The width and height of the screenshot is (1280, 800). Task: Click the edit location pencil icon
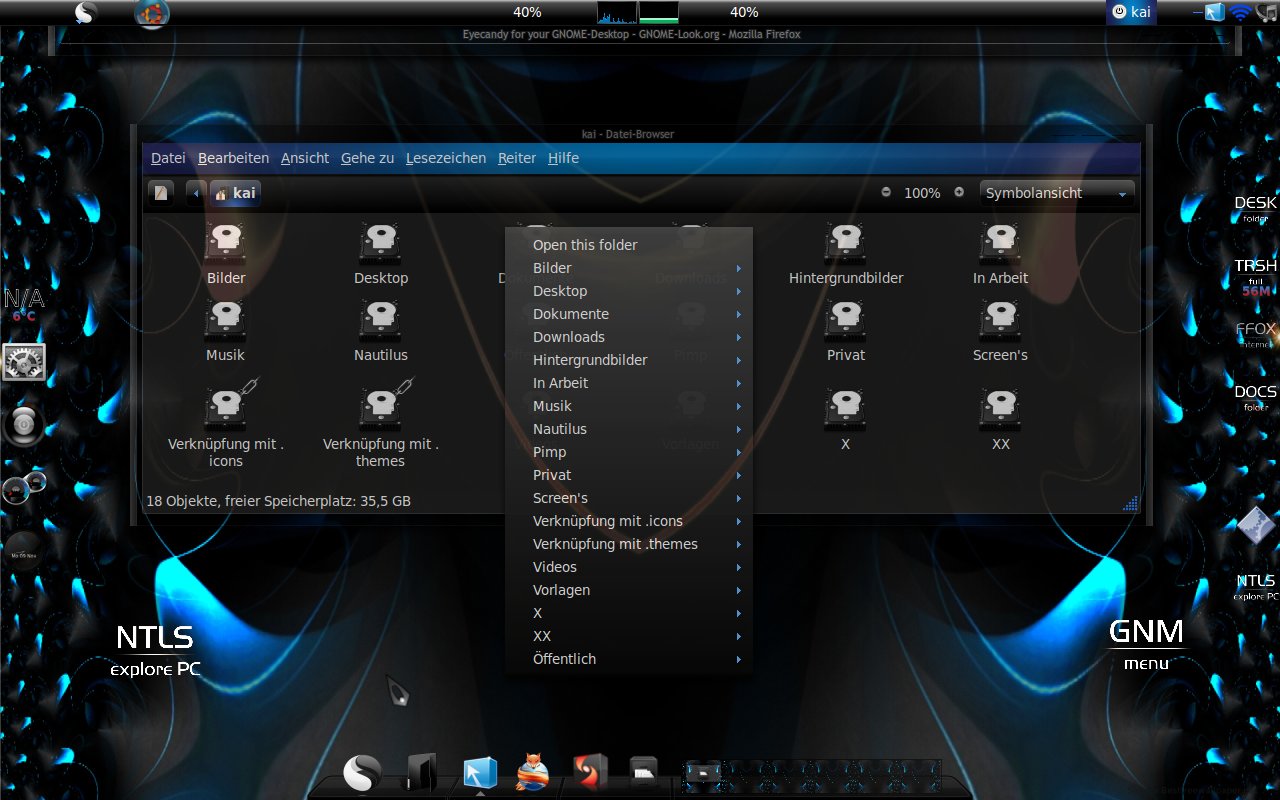(x=161, y=193)
